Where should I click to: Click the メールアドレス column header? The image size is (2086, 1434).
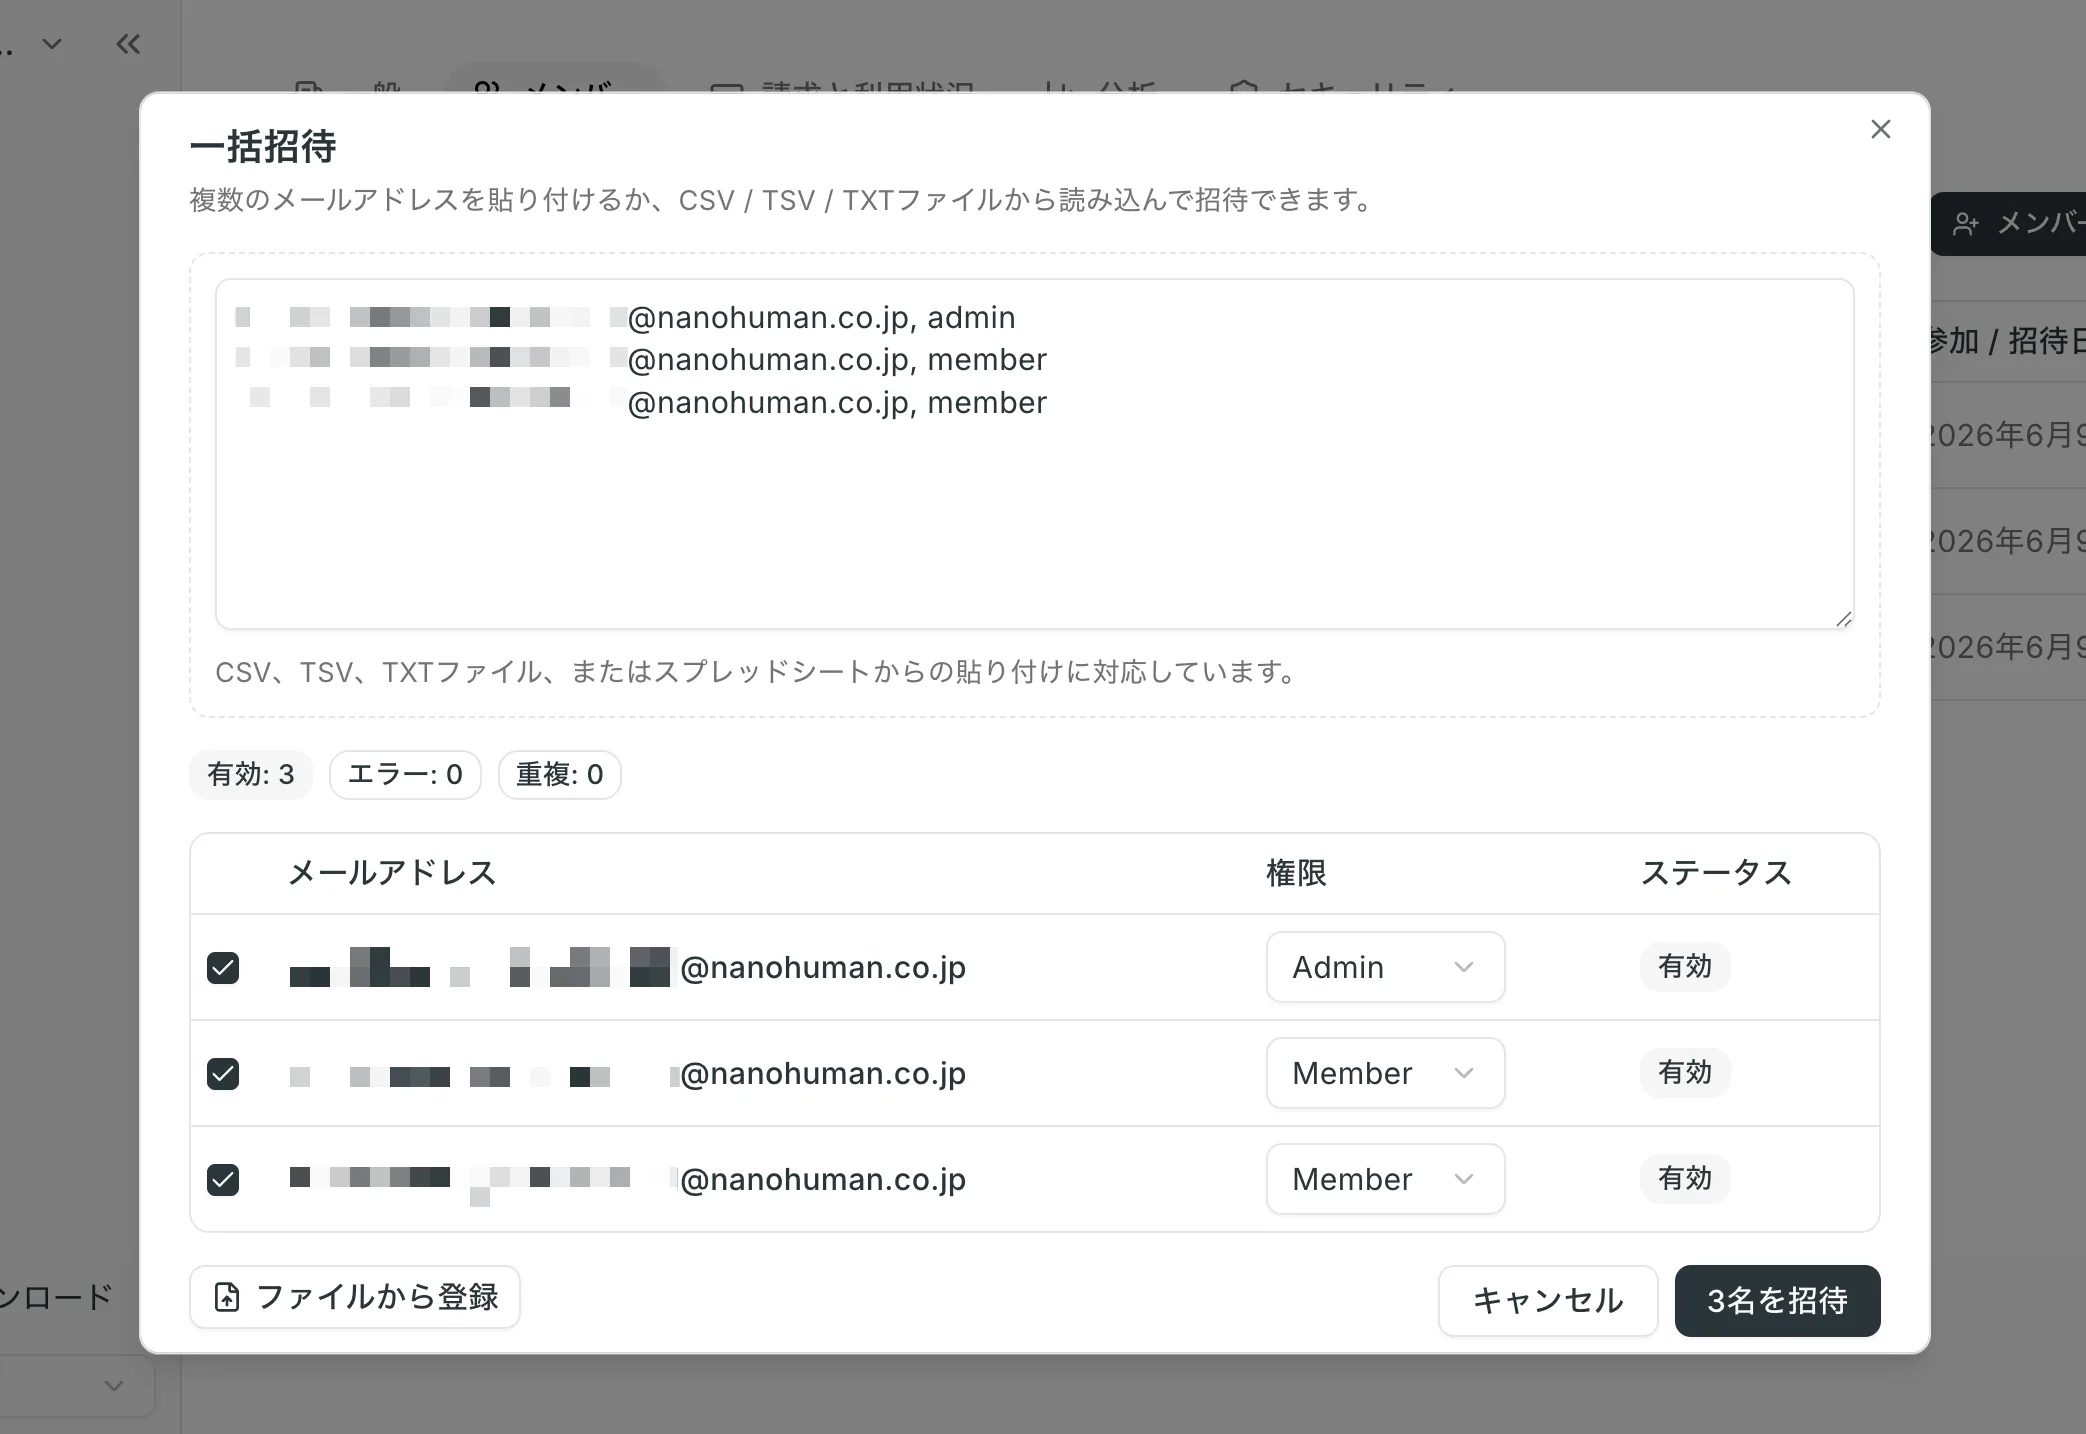[392, 873]
